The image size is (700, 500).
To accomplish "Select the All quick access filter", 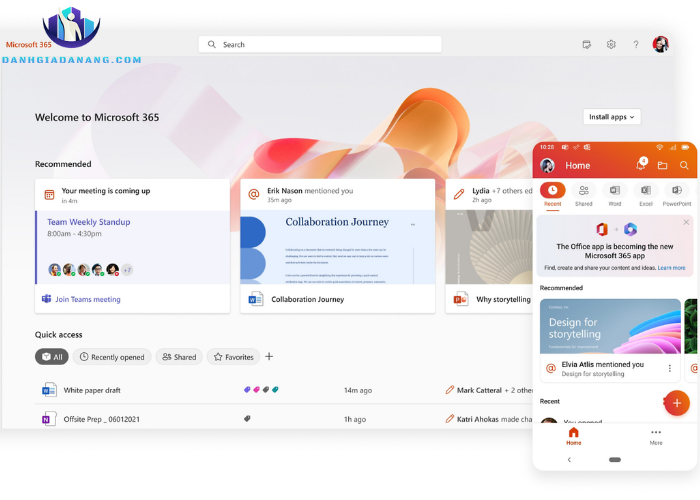I will pos(52,357).
